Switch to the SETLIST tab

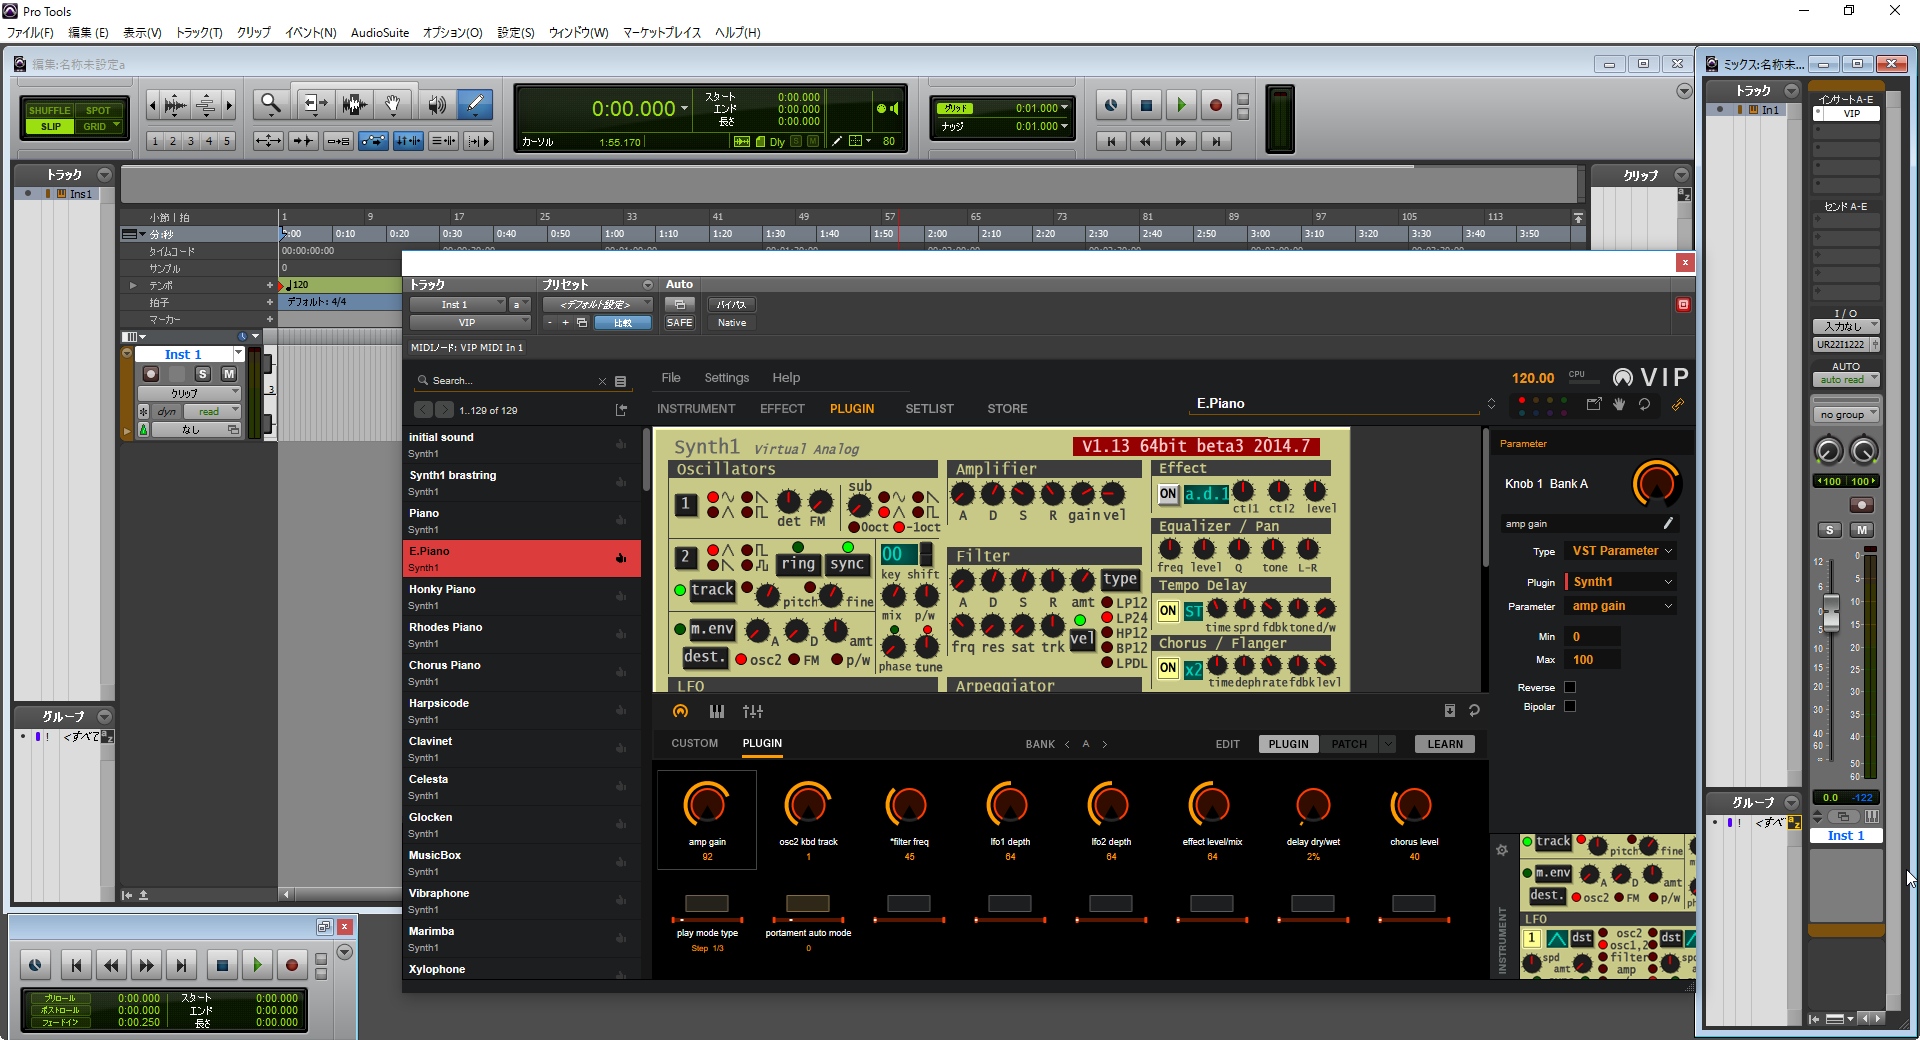point(929,409)
